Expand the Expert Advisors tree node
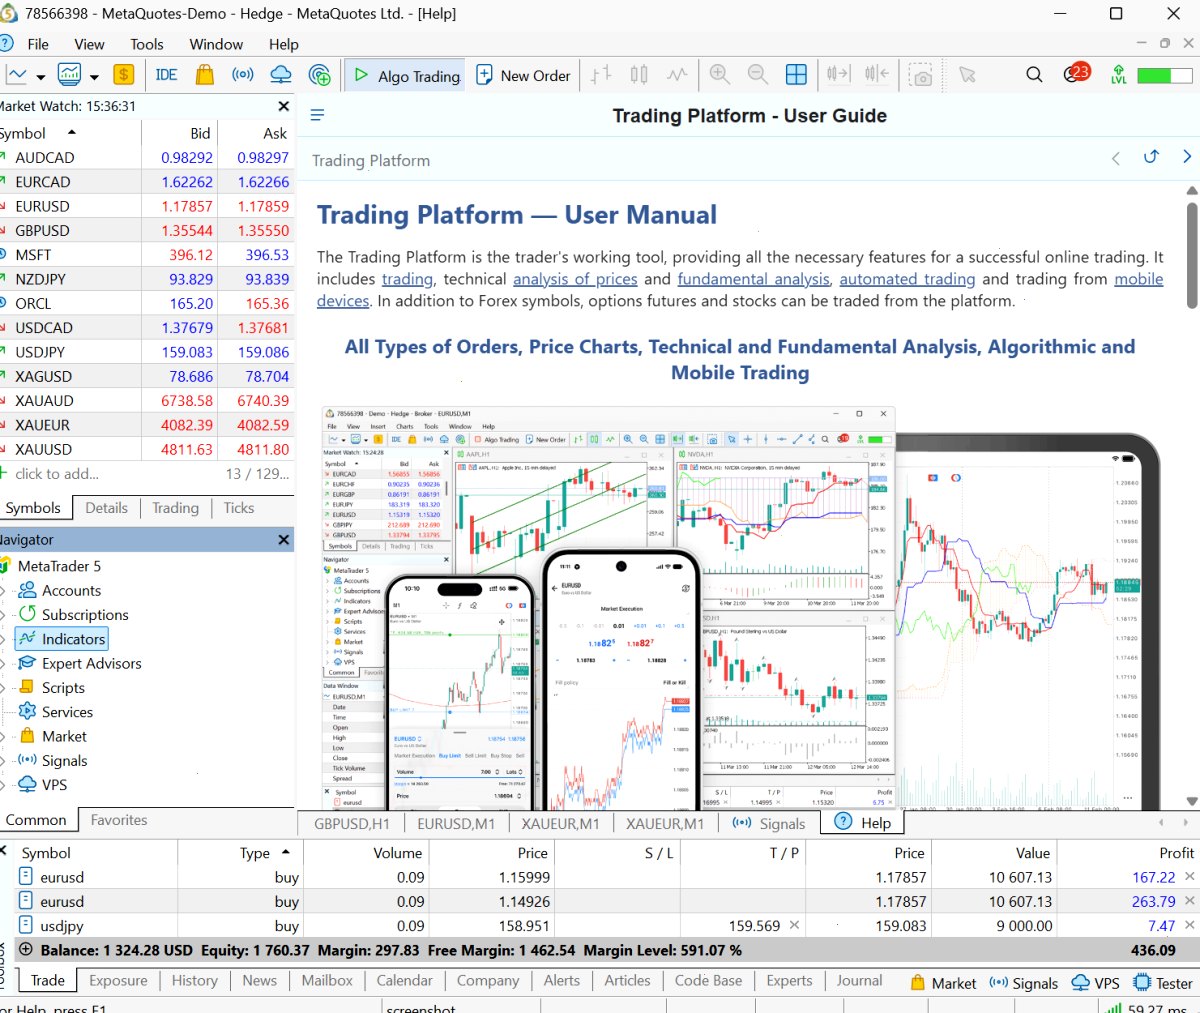The width and height of the screenshot is (1200, 1013). pos(3,663)
